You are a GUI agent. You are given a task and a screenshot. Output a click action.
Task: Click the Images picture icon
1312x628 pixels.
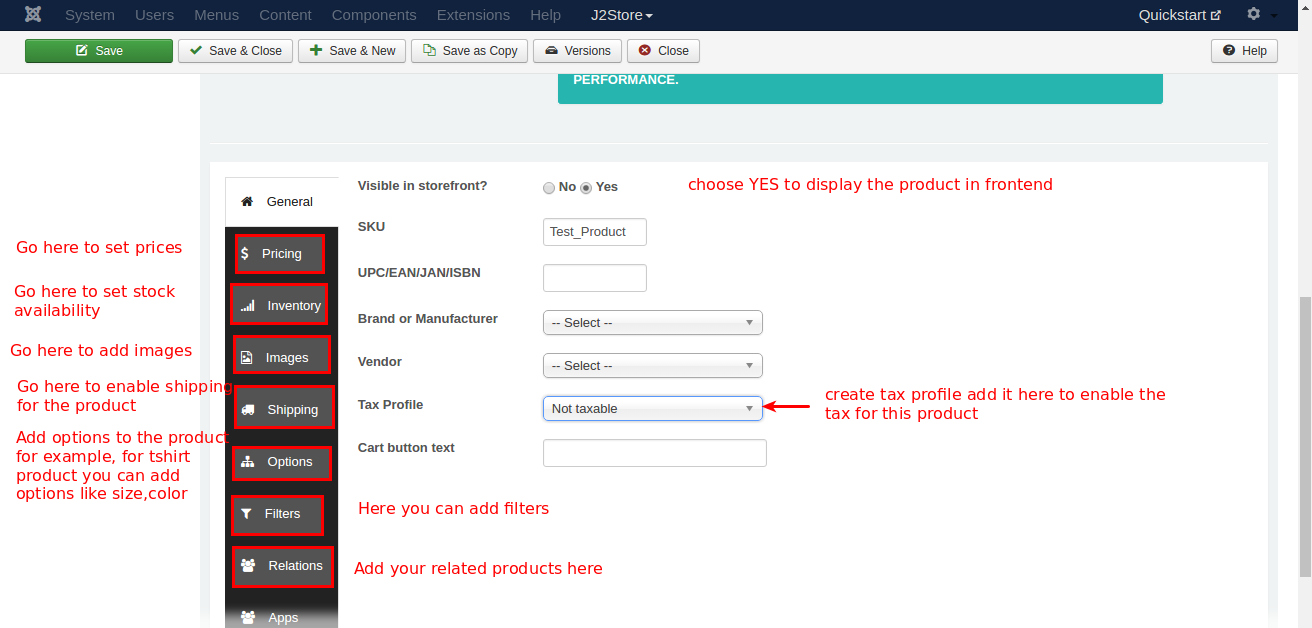point(246,358)
